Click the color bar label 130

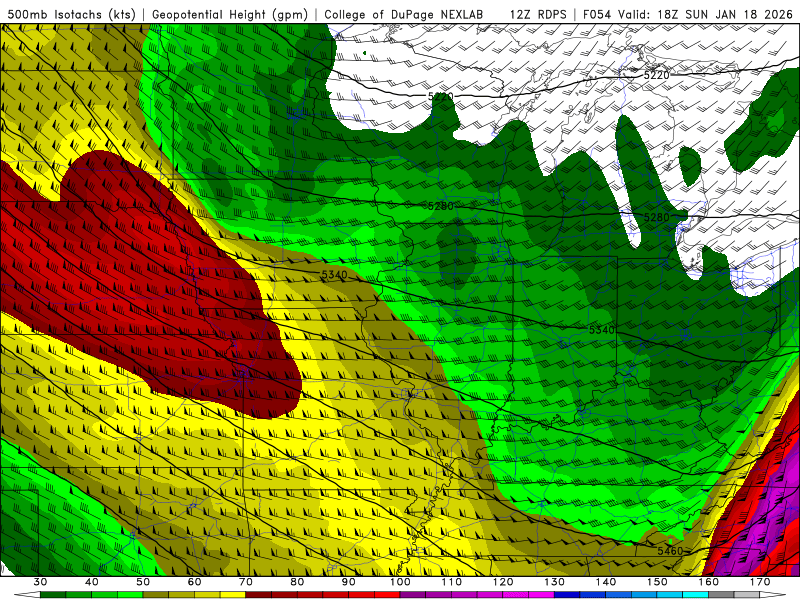(555, 582)
